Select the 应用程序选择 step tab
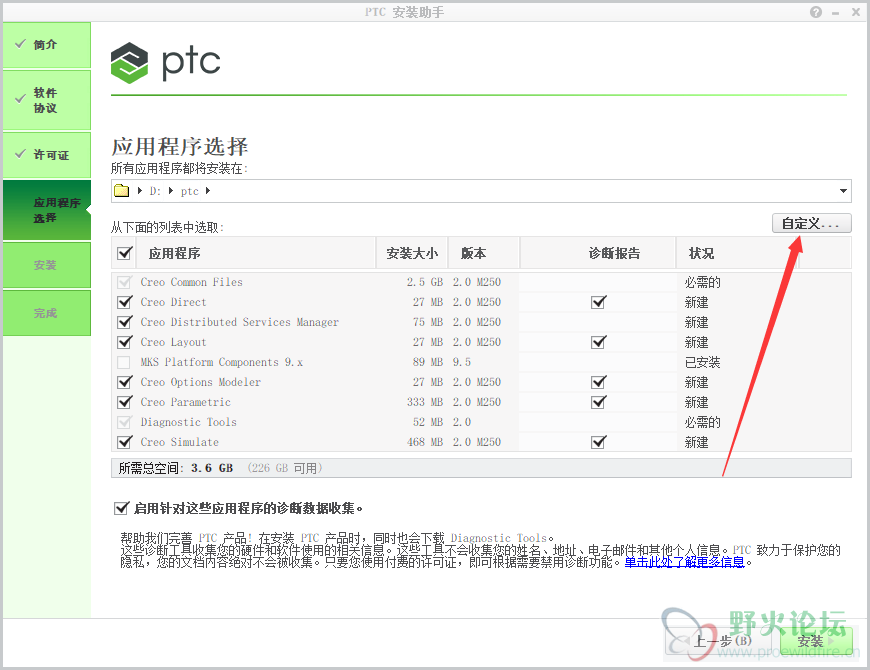The height and width of the screenshot is (670, 870). click(47, 210)
